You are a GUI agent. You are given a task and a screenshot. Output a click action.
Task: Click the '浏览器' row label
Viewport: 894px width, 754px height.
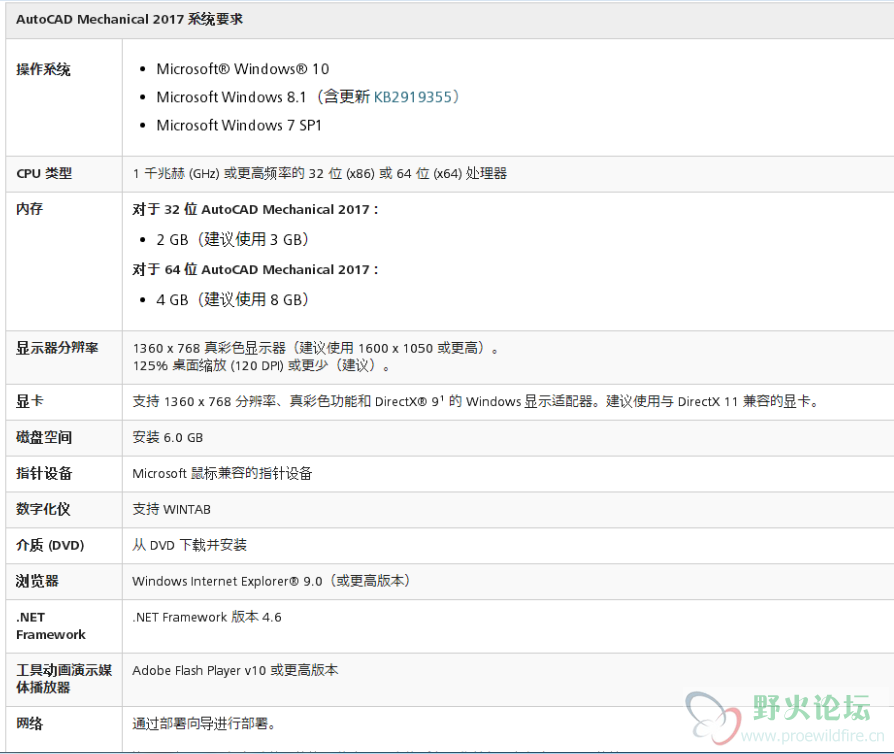click(x=37, y=581)
